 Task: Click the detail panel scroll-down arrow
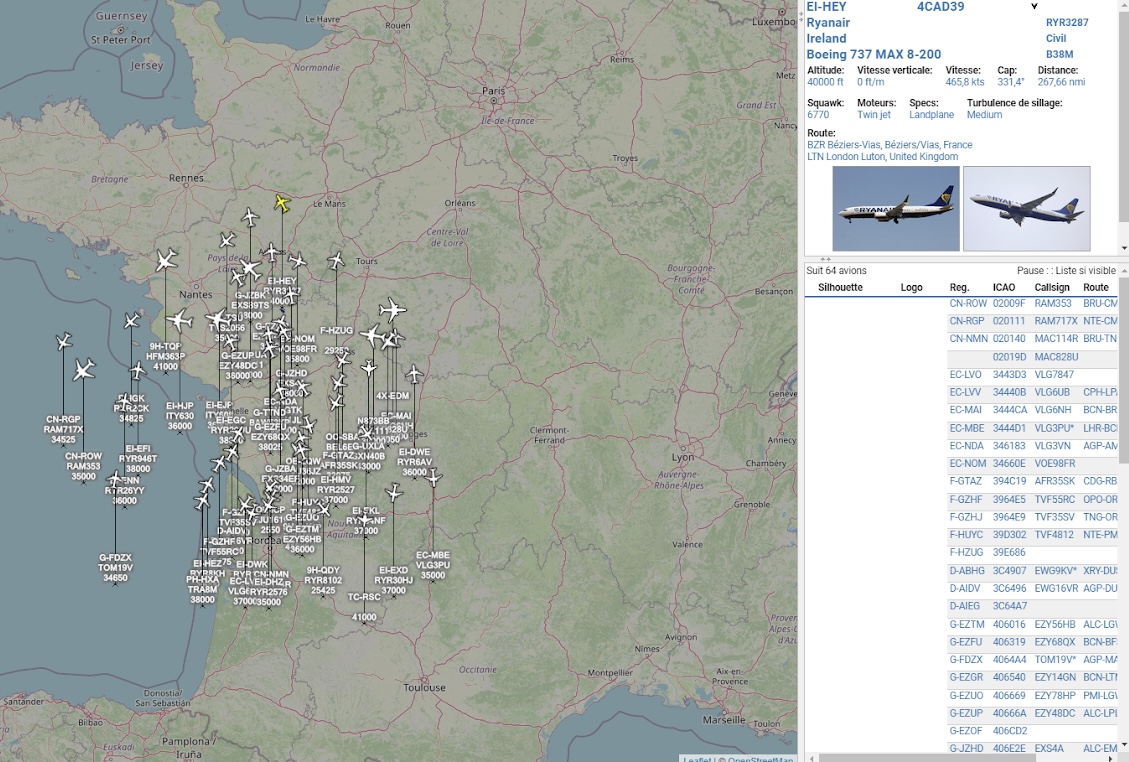point(1124,248)
